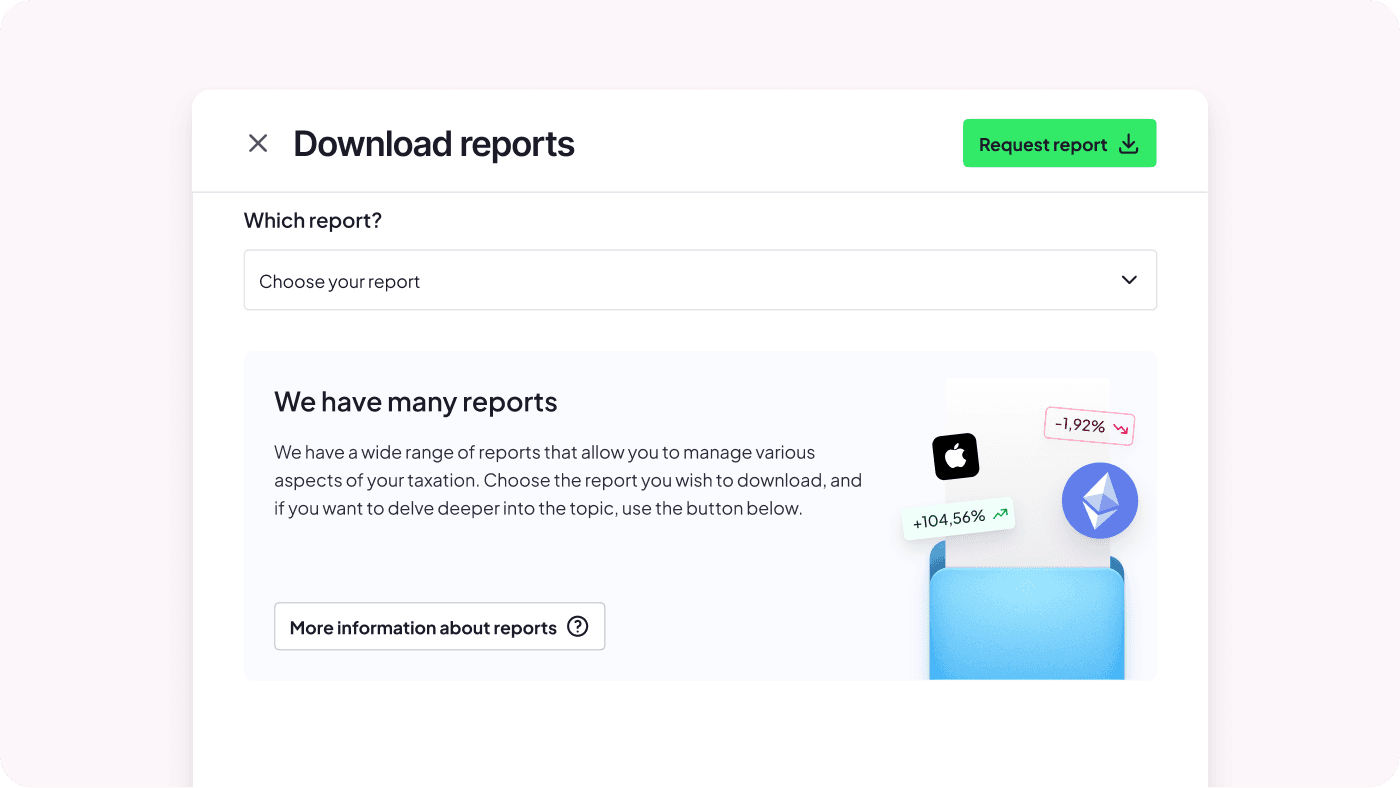
Task: Click the Request report button
Action: (x=1059, y=143)
